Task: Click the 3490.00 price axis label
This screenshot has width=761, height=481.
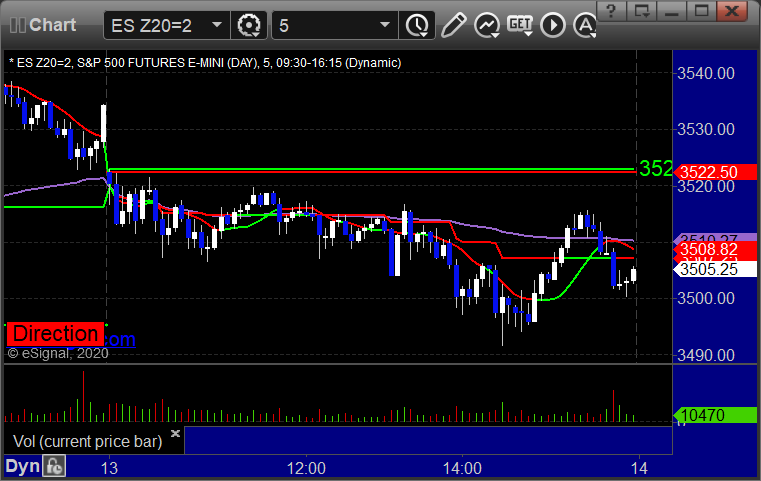Action: (x=706, y=355)
